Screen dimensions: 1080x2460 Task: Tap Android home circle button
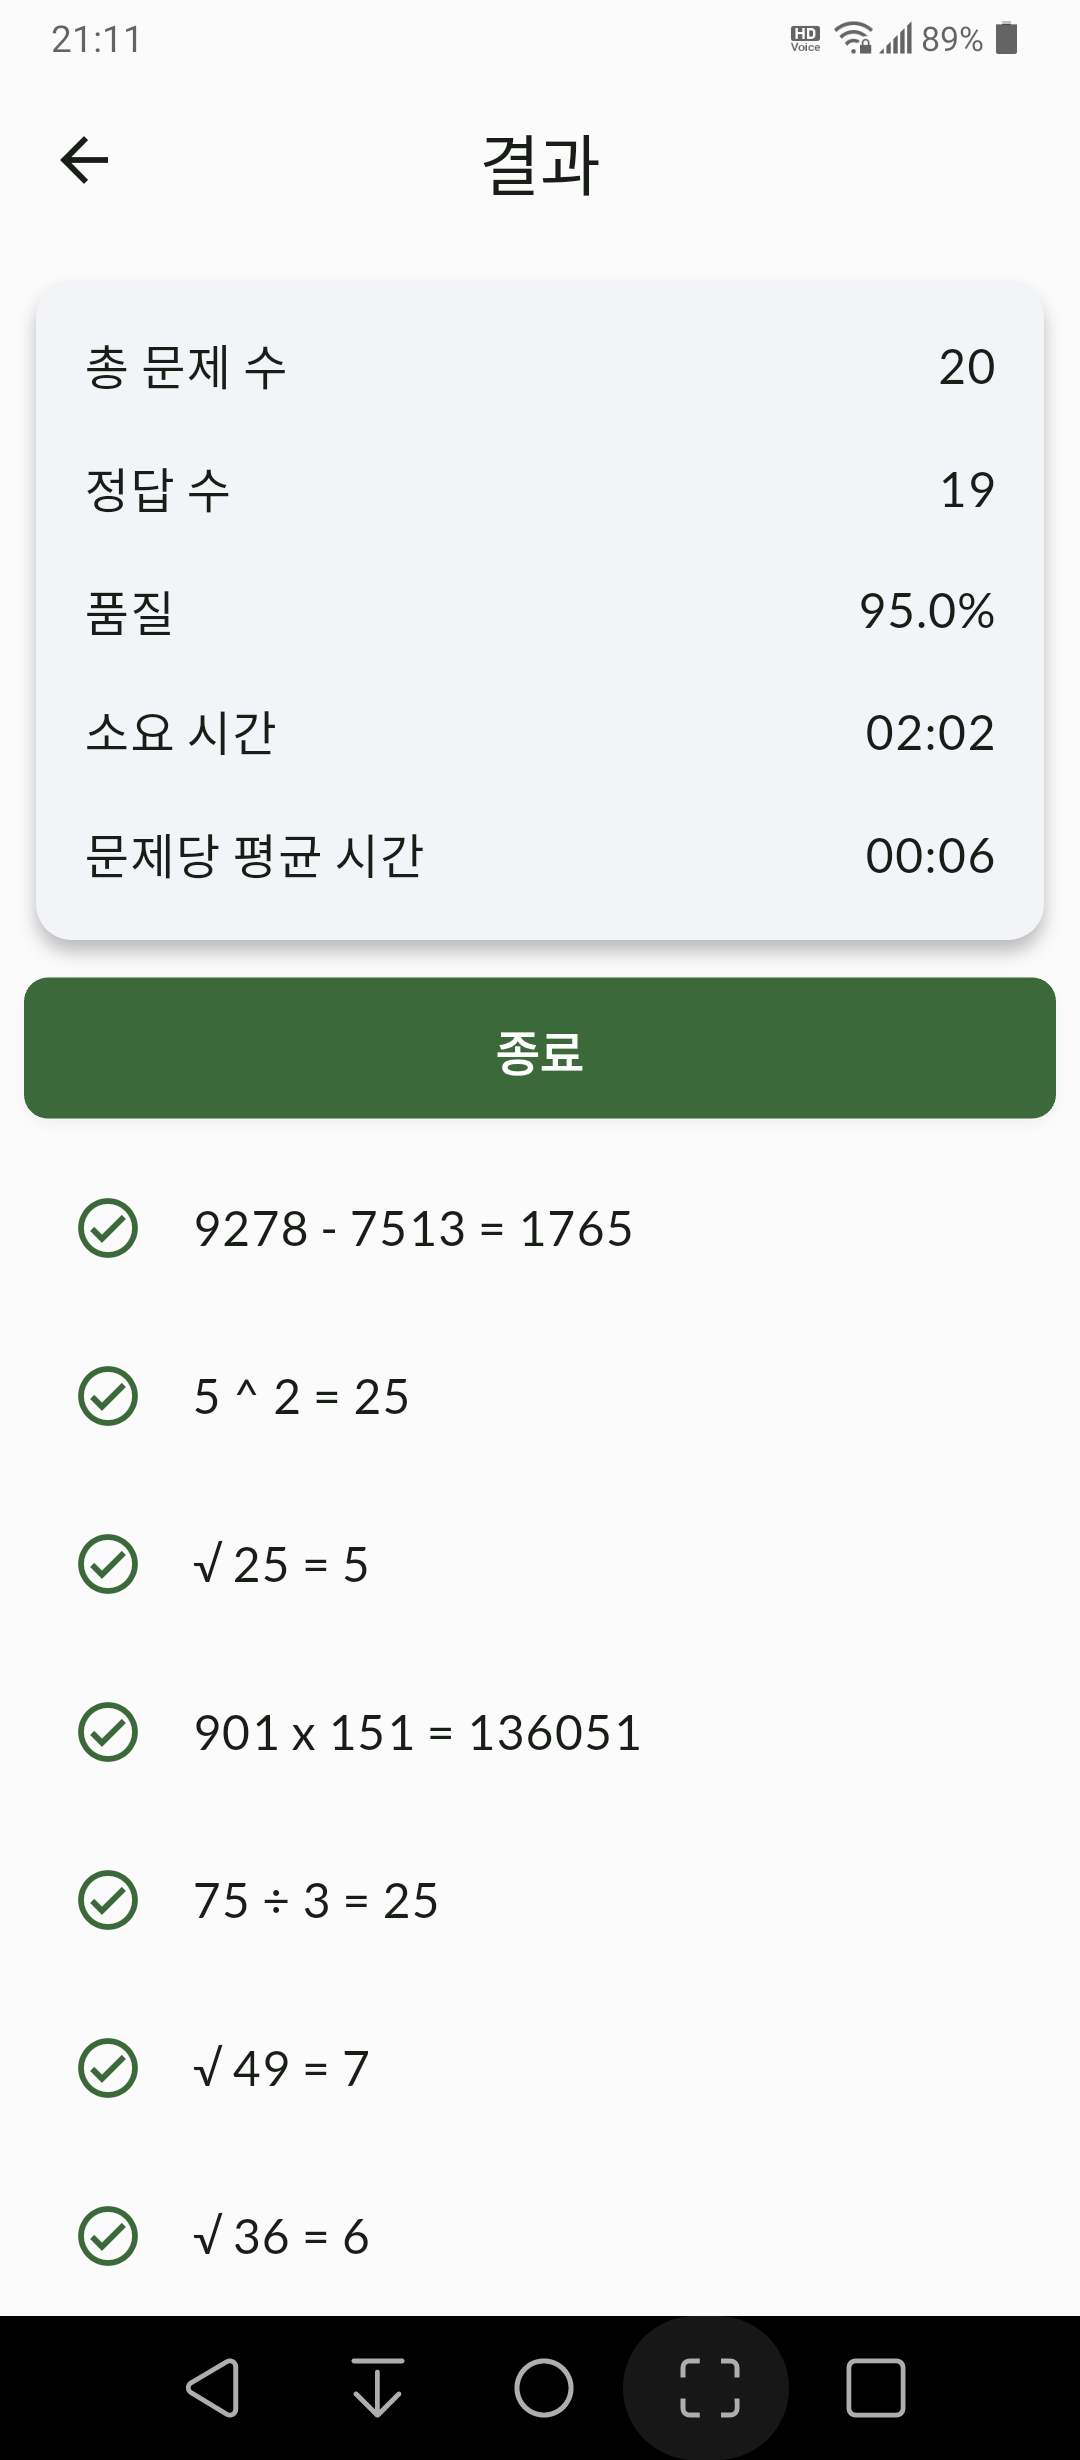[x=544, y=2388]
